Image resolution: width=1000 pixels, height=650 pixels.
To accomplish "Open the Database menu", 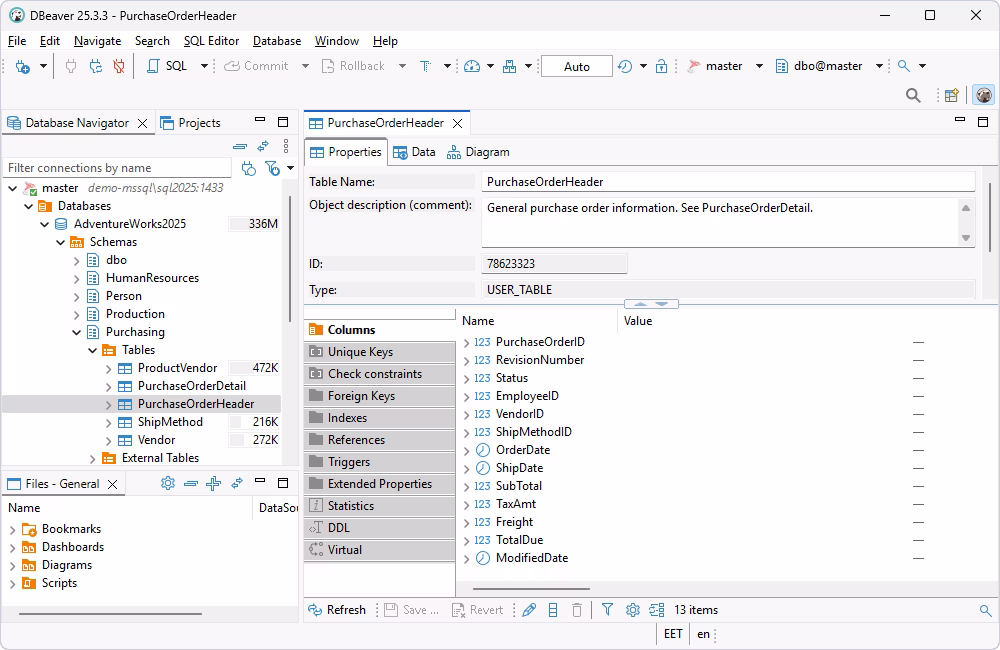I will pyautogui.click(x=277, y=41).
